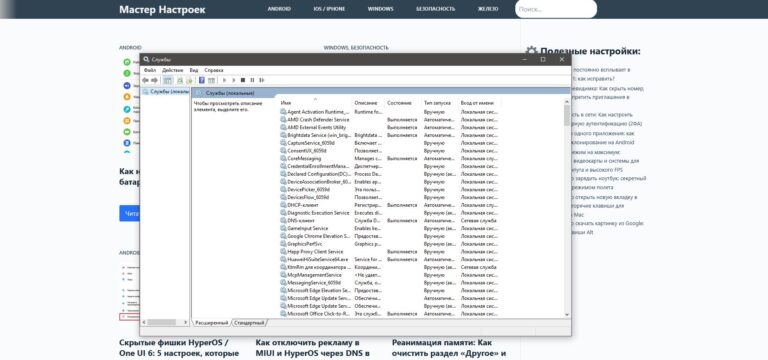Open WINDOWS in the website's top navigation
768x360 pixels.
coord(381,9)
